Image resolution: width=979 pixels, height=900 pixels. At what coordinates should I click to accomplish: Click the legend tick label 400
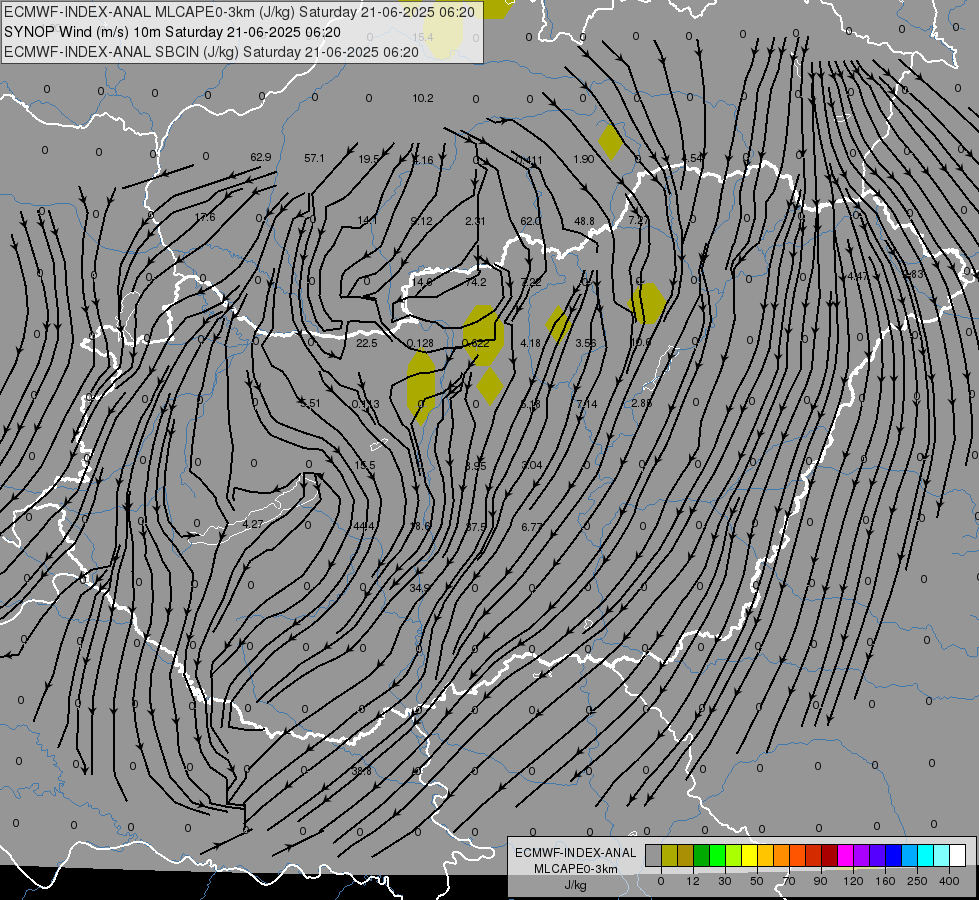(x=949, y=881)
